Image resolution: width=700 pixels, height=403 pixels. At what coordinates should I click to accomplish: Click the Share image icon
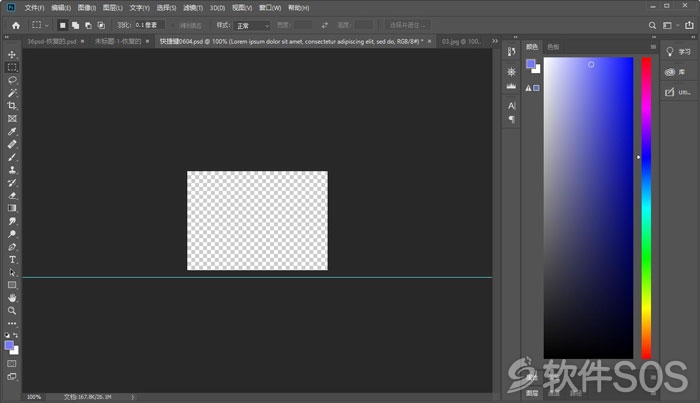pyautogui.click(x=689, y=25)
